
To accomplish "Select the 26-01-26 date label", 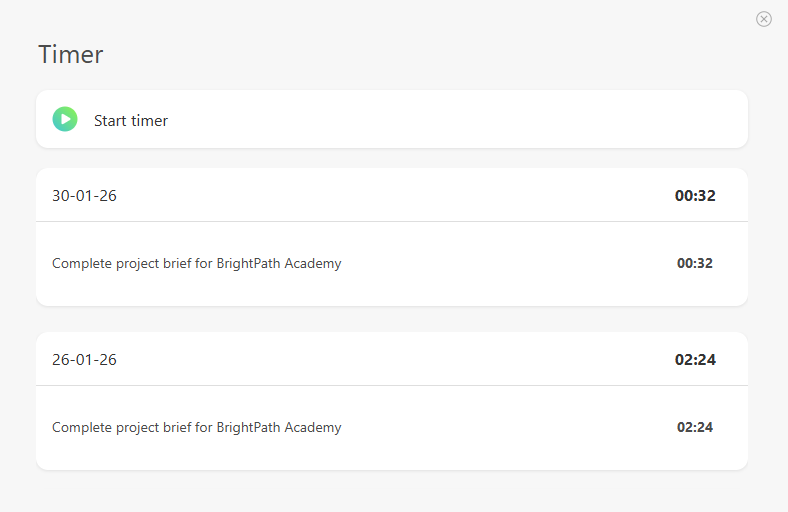I will coord(84,360).
